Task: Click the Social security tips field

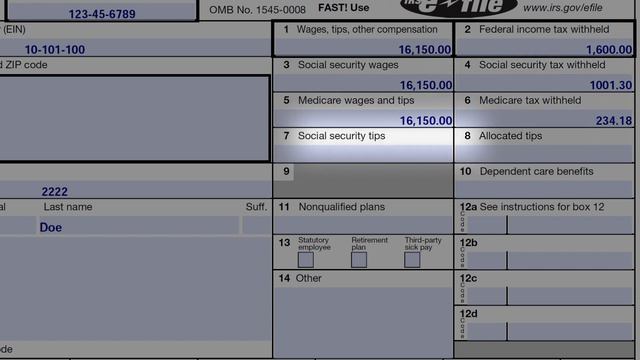Action: tap(363, 154)
